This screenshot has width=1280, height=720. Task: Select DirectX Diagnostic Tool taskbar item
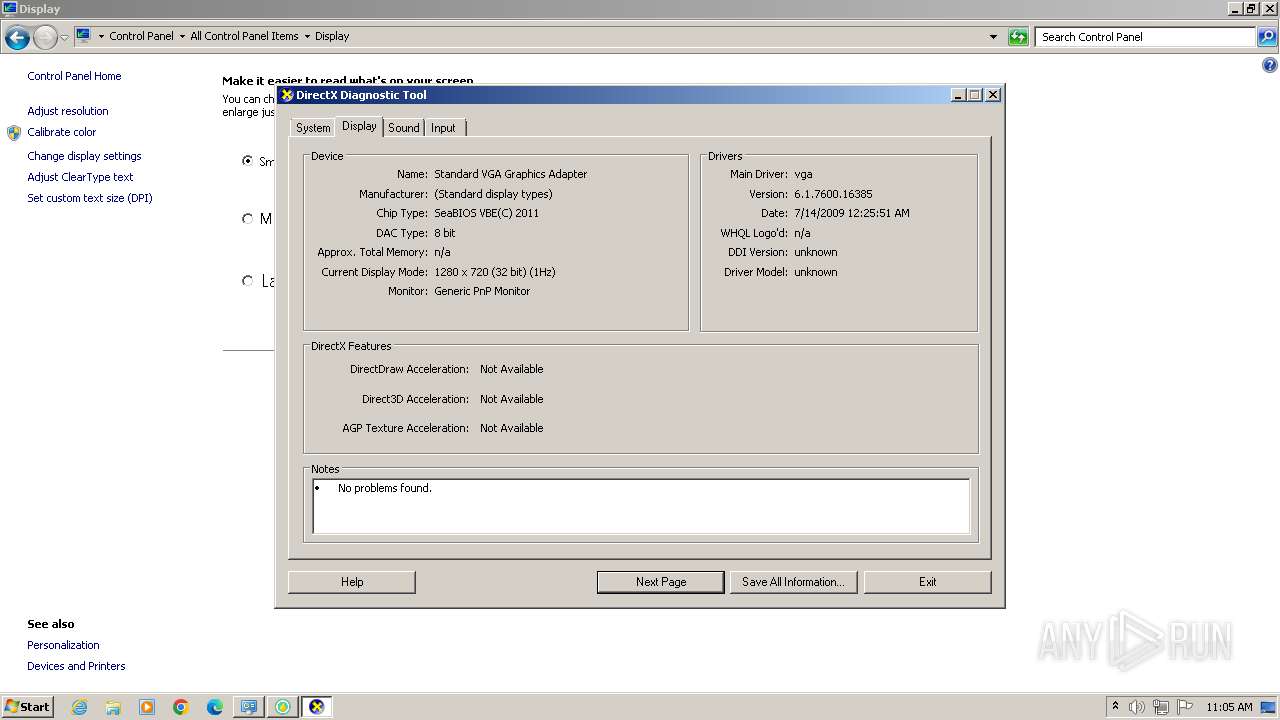(317, 707)
